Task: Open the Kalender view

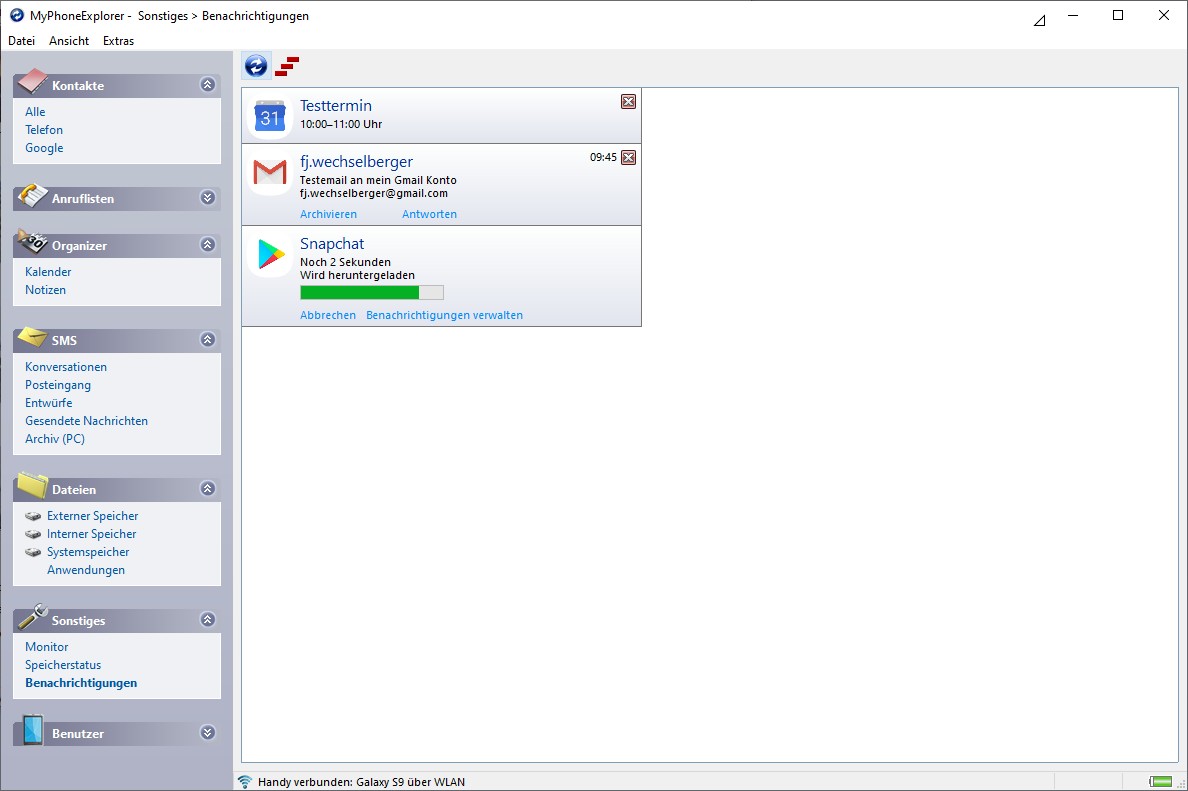Action: pos(48,272)
